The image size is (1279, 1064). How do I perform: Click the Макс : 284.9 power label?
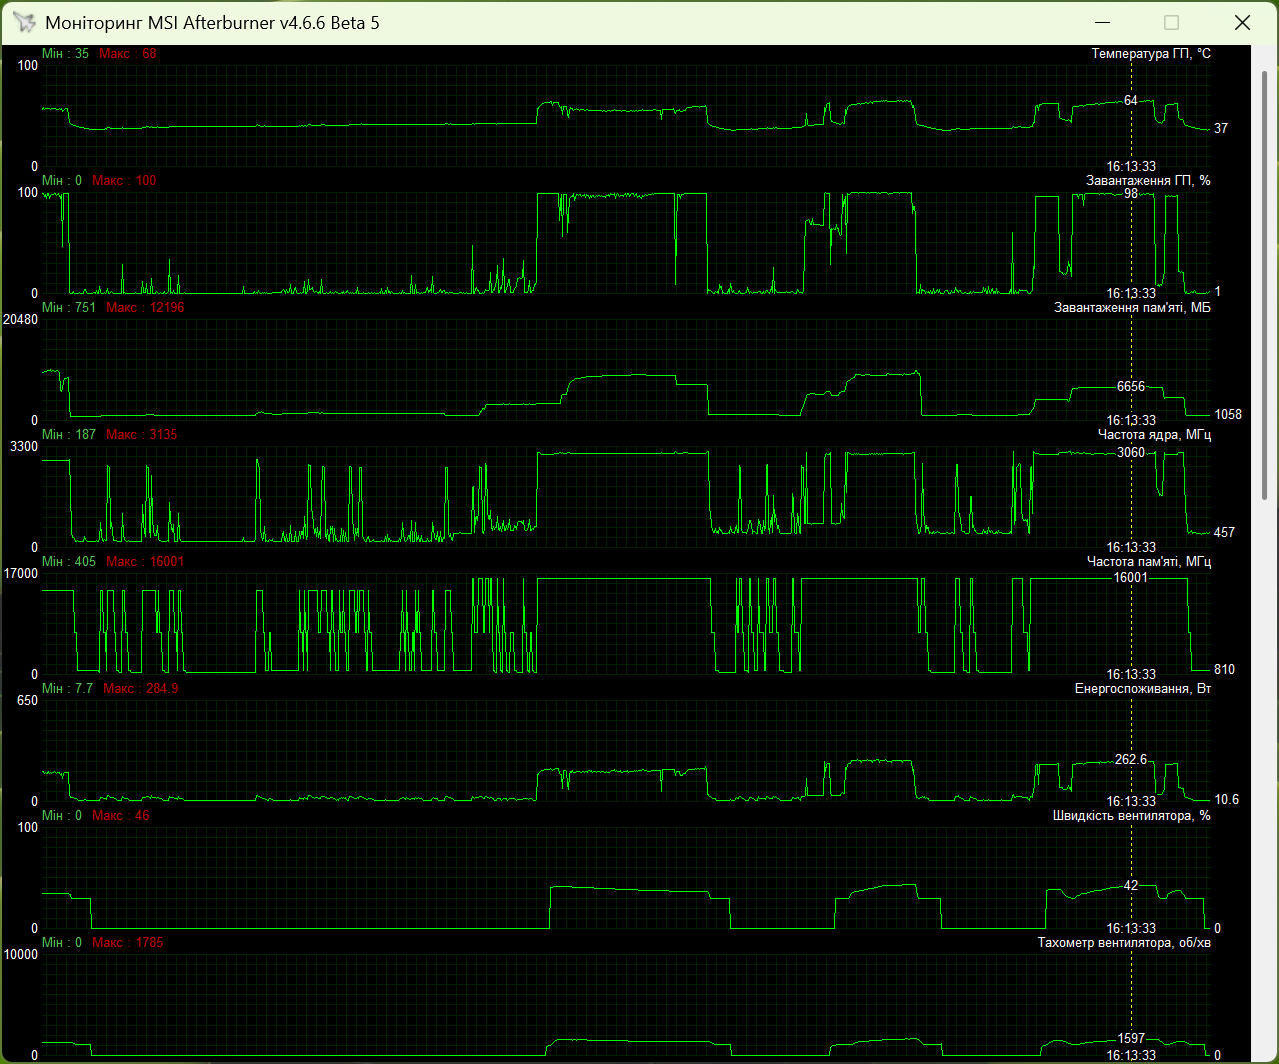141,688
